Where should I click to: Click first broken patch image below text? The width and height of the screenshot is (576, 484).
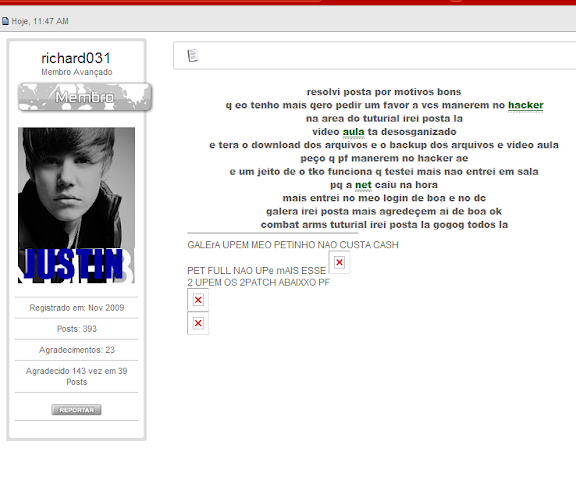[198, 300]
